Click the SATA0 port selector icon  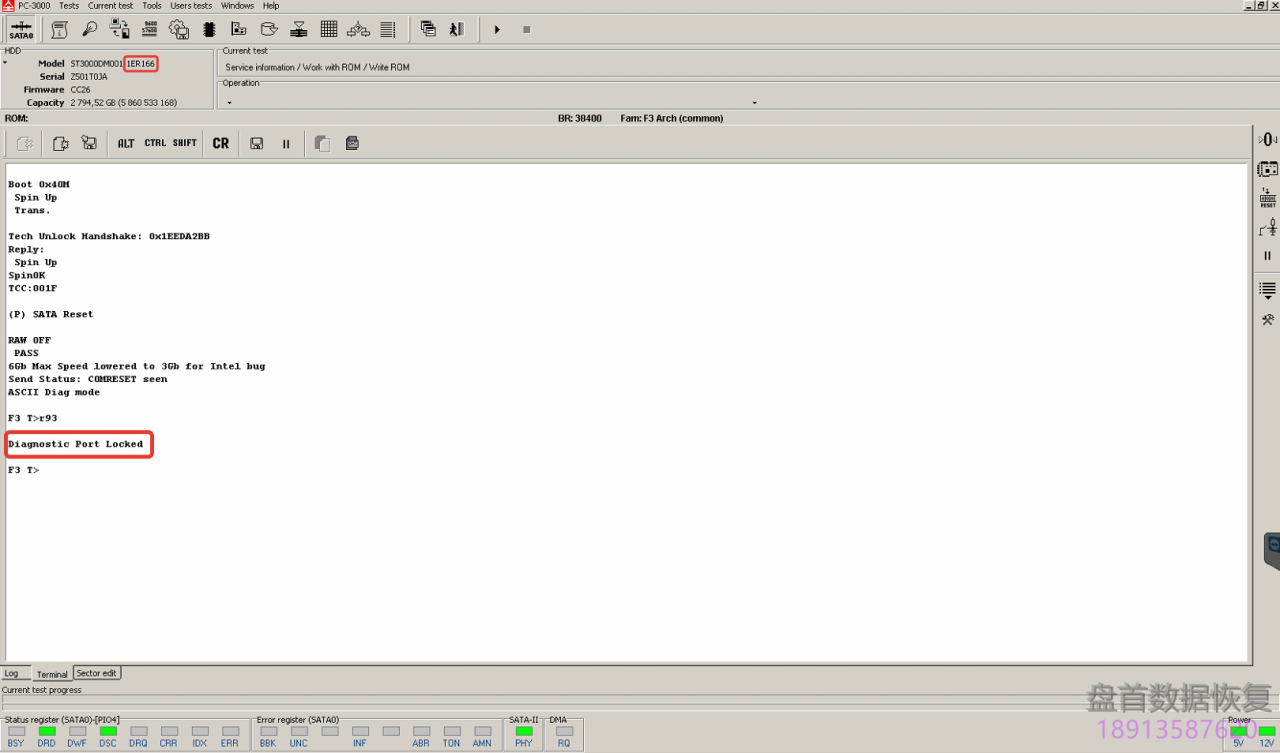point(21,30)
